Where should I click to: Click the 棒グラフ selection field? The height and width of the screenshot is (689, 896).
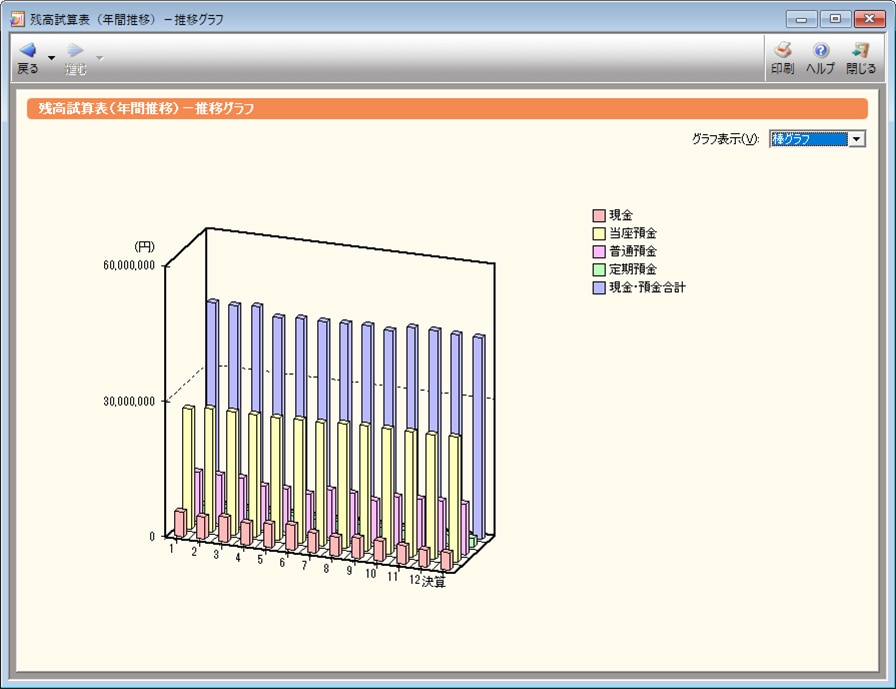[808, 139]
